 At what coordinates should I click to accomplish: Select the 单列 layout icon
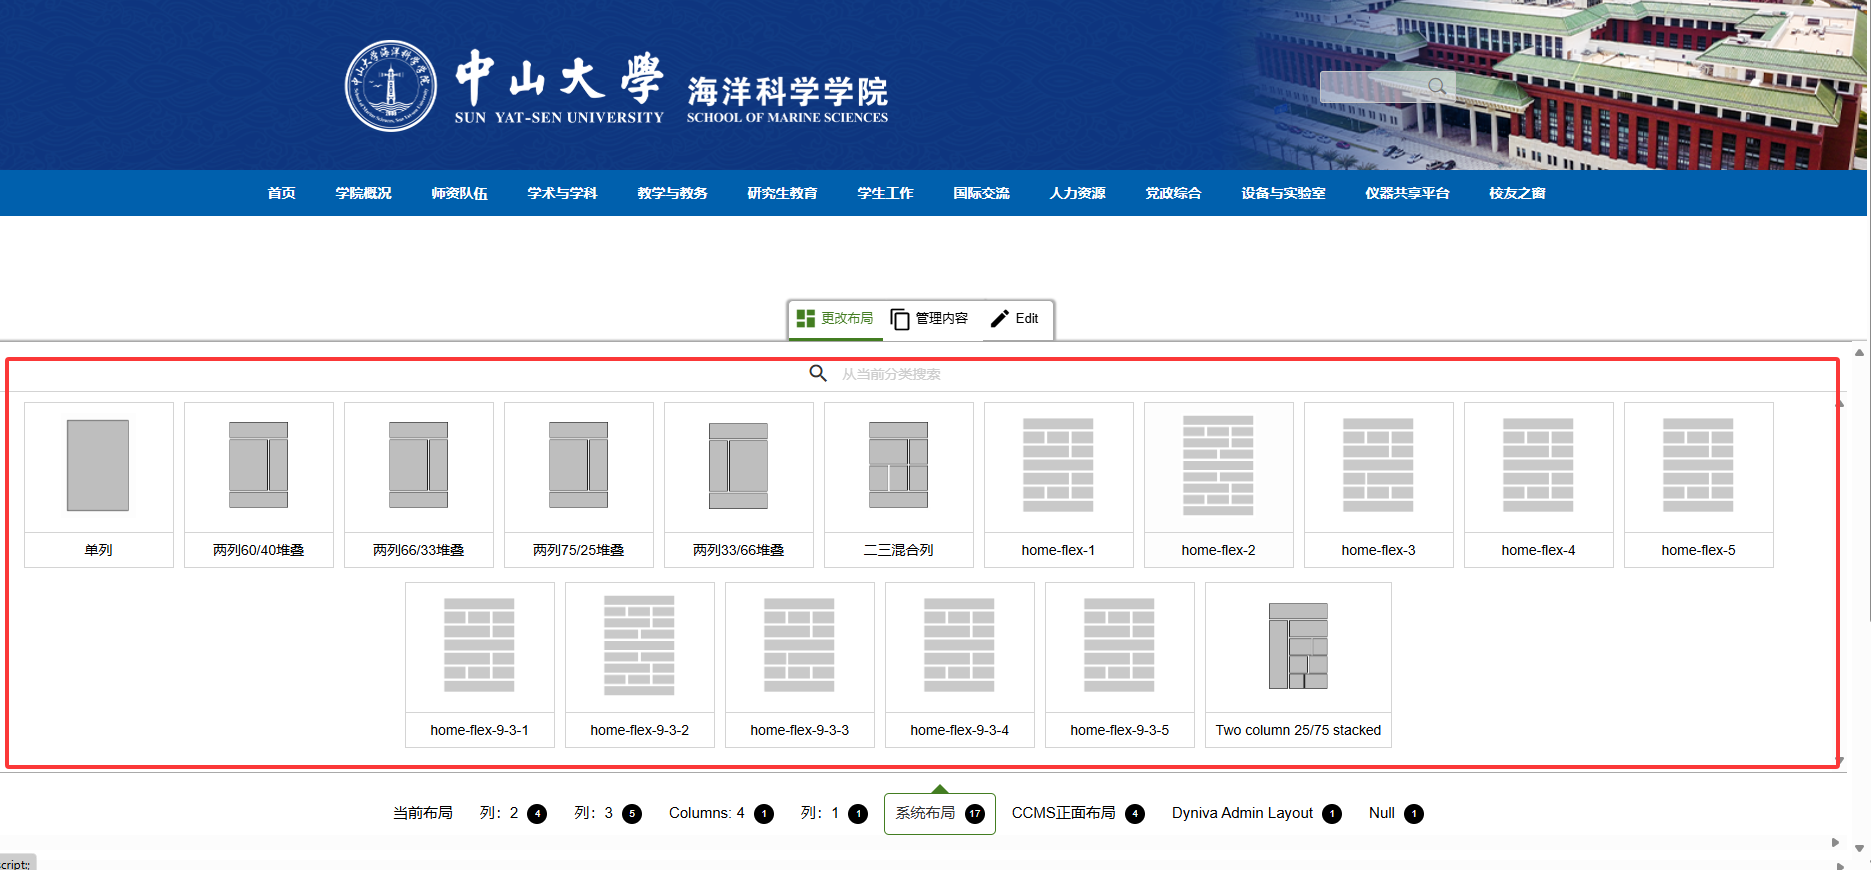coord(98,466)
